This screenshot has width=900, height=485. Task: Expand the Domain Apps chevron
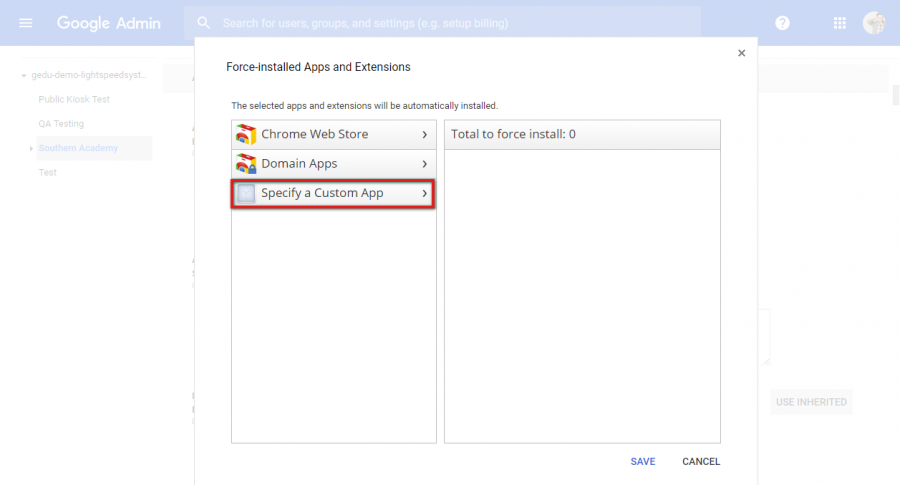click(425, 164)
